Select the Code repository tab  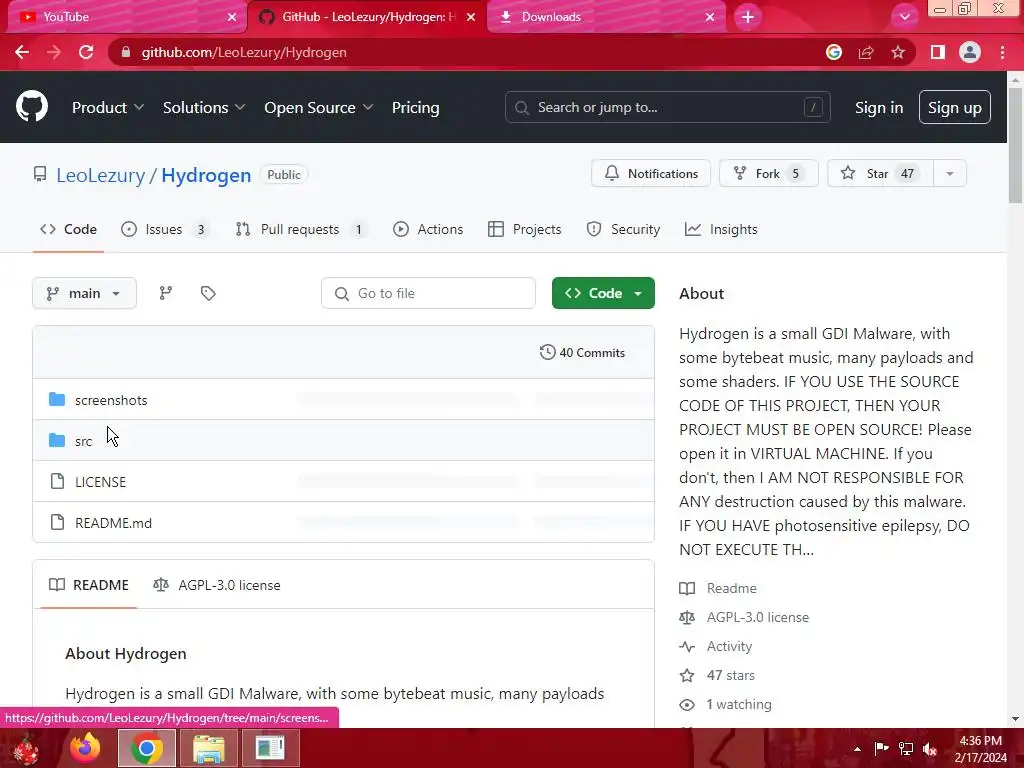click(69, 229)
